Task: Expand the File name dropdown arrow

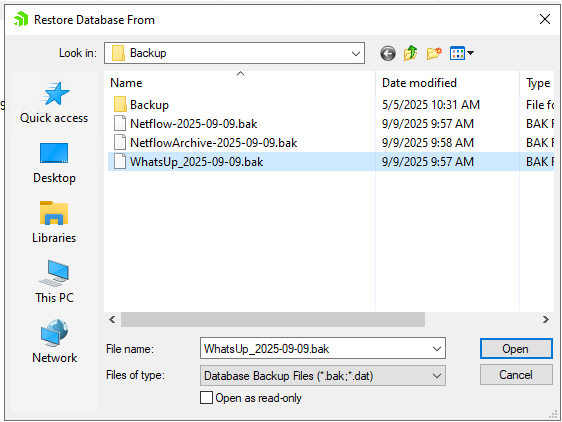Action: tap(437, 348)
